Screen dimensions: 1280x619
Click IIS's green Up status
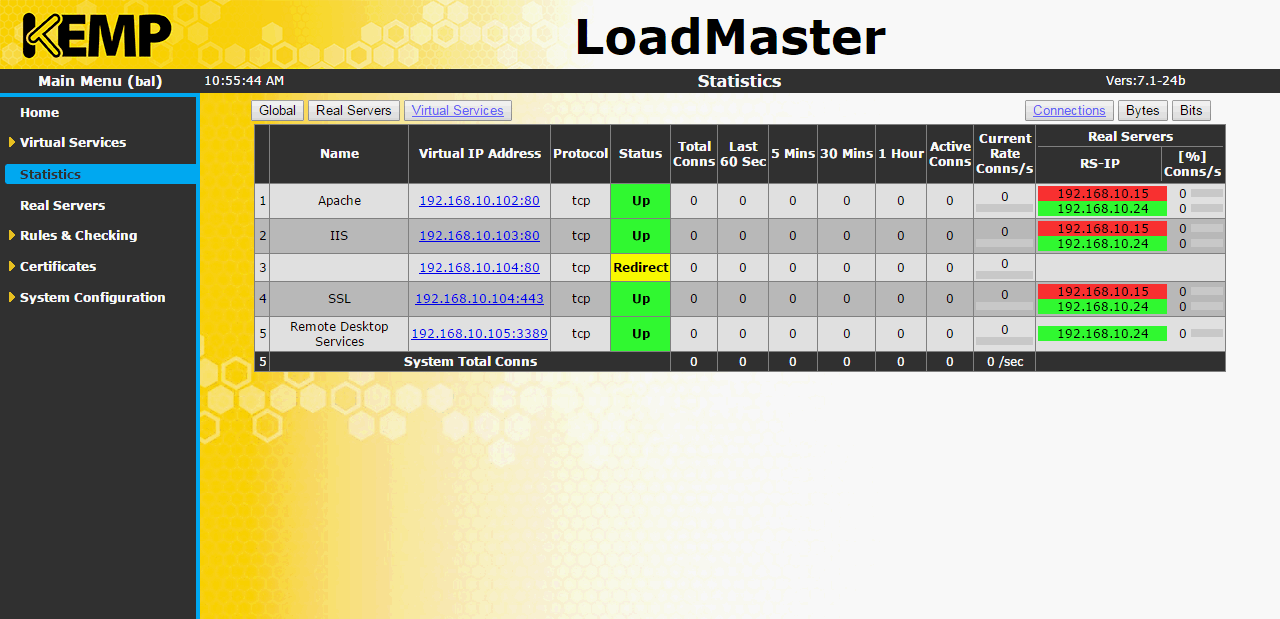click(640, 236)
